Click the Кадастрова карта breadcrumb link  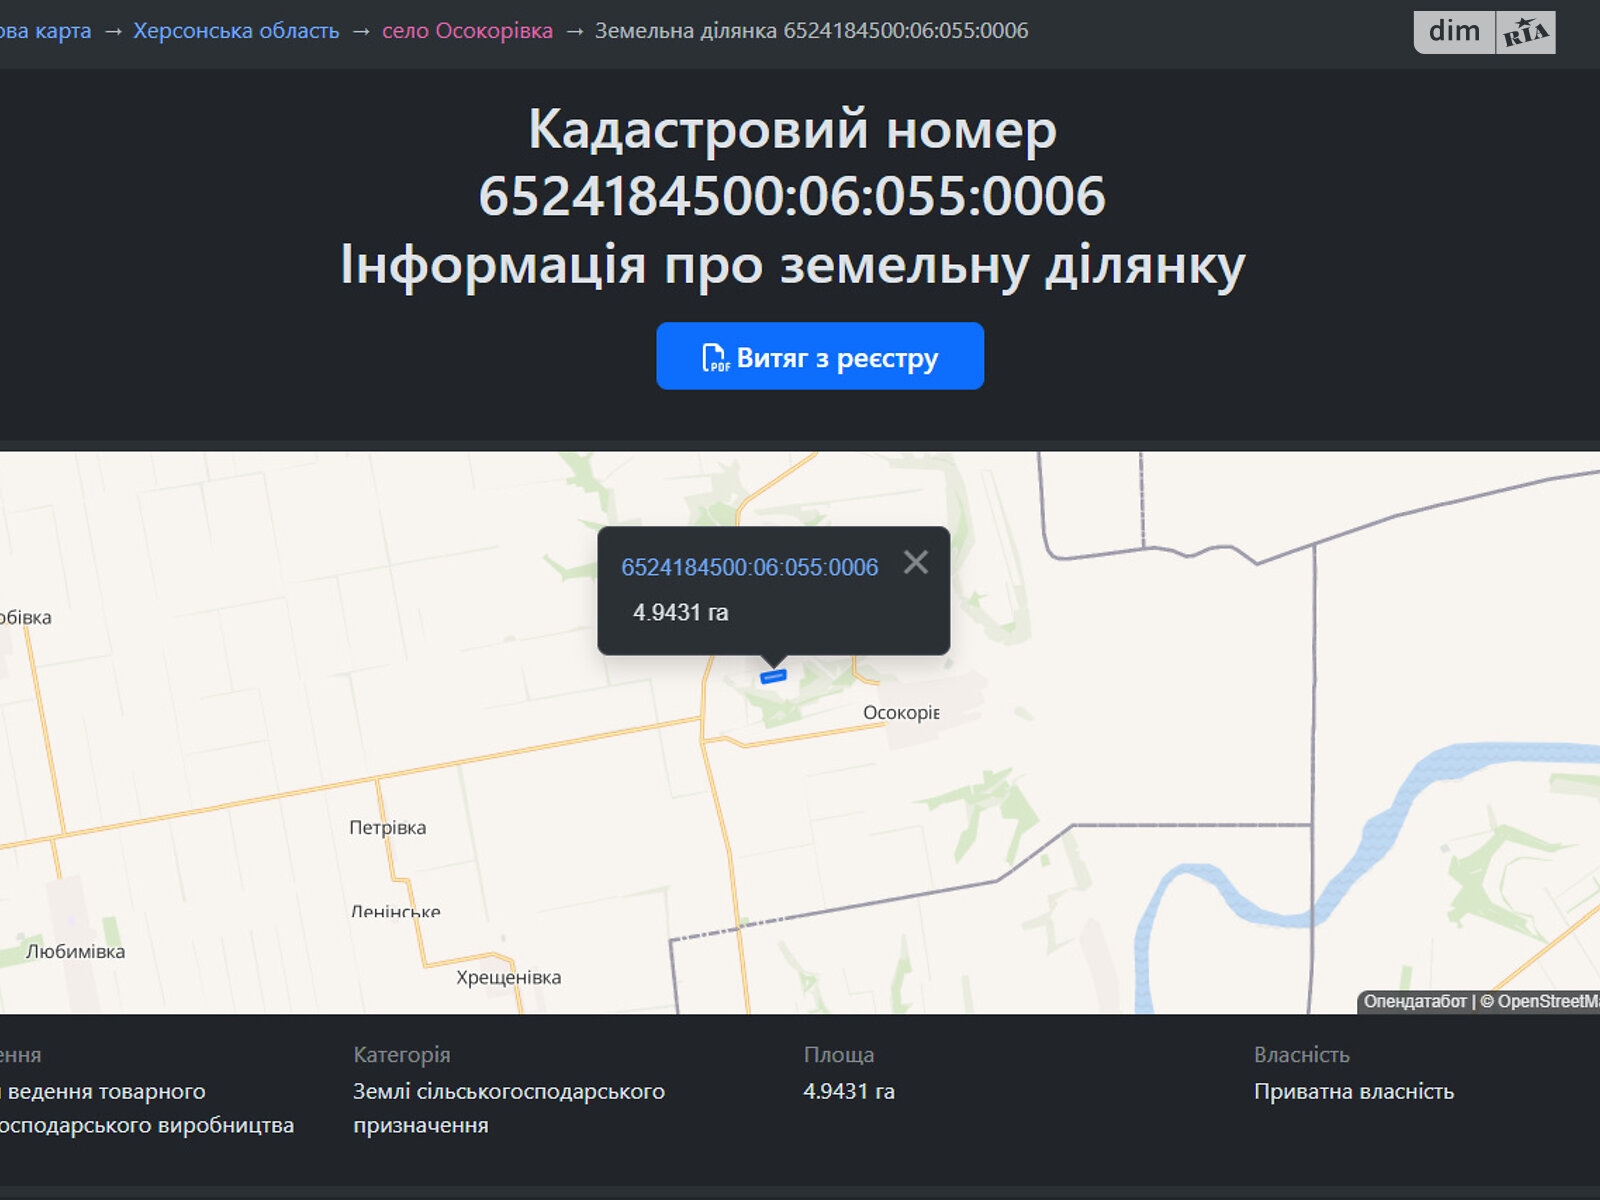point(45,31)
